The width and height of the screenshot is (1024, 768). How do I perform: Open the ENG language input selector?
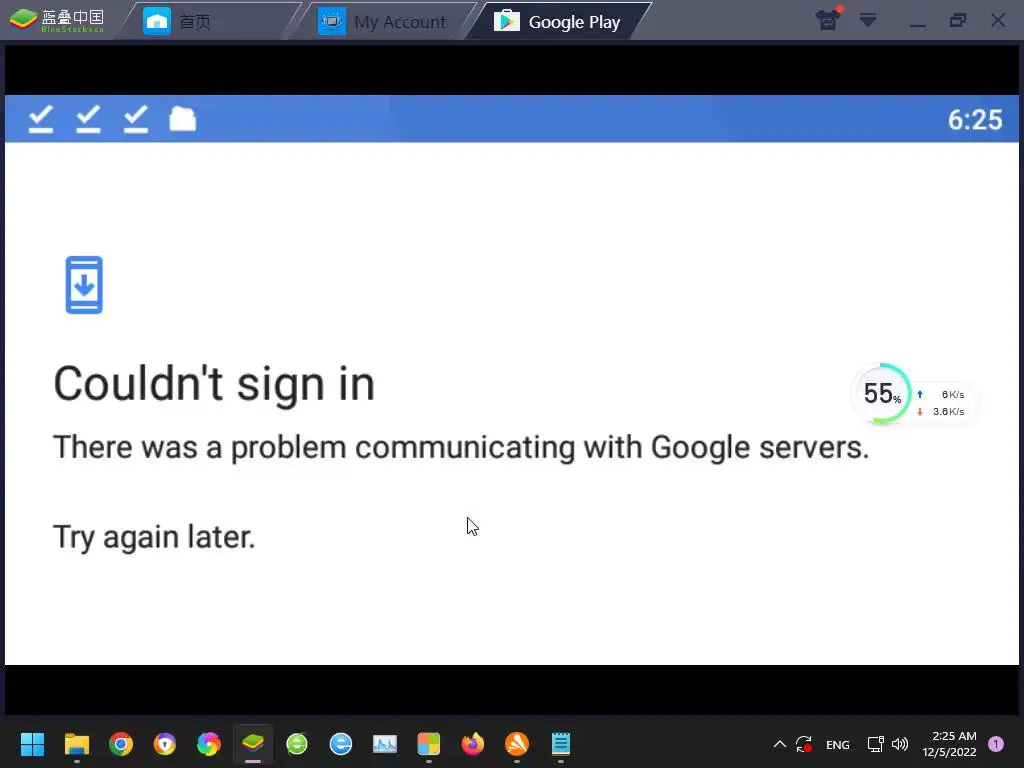[838, 744]
